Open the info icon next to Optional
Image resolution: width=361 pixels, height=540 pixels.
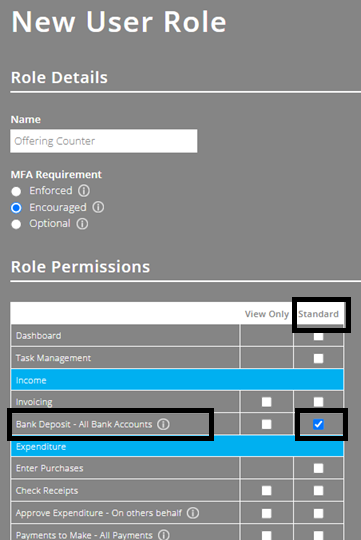[x=82, y=224]
